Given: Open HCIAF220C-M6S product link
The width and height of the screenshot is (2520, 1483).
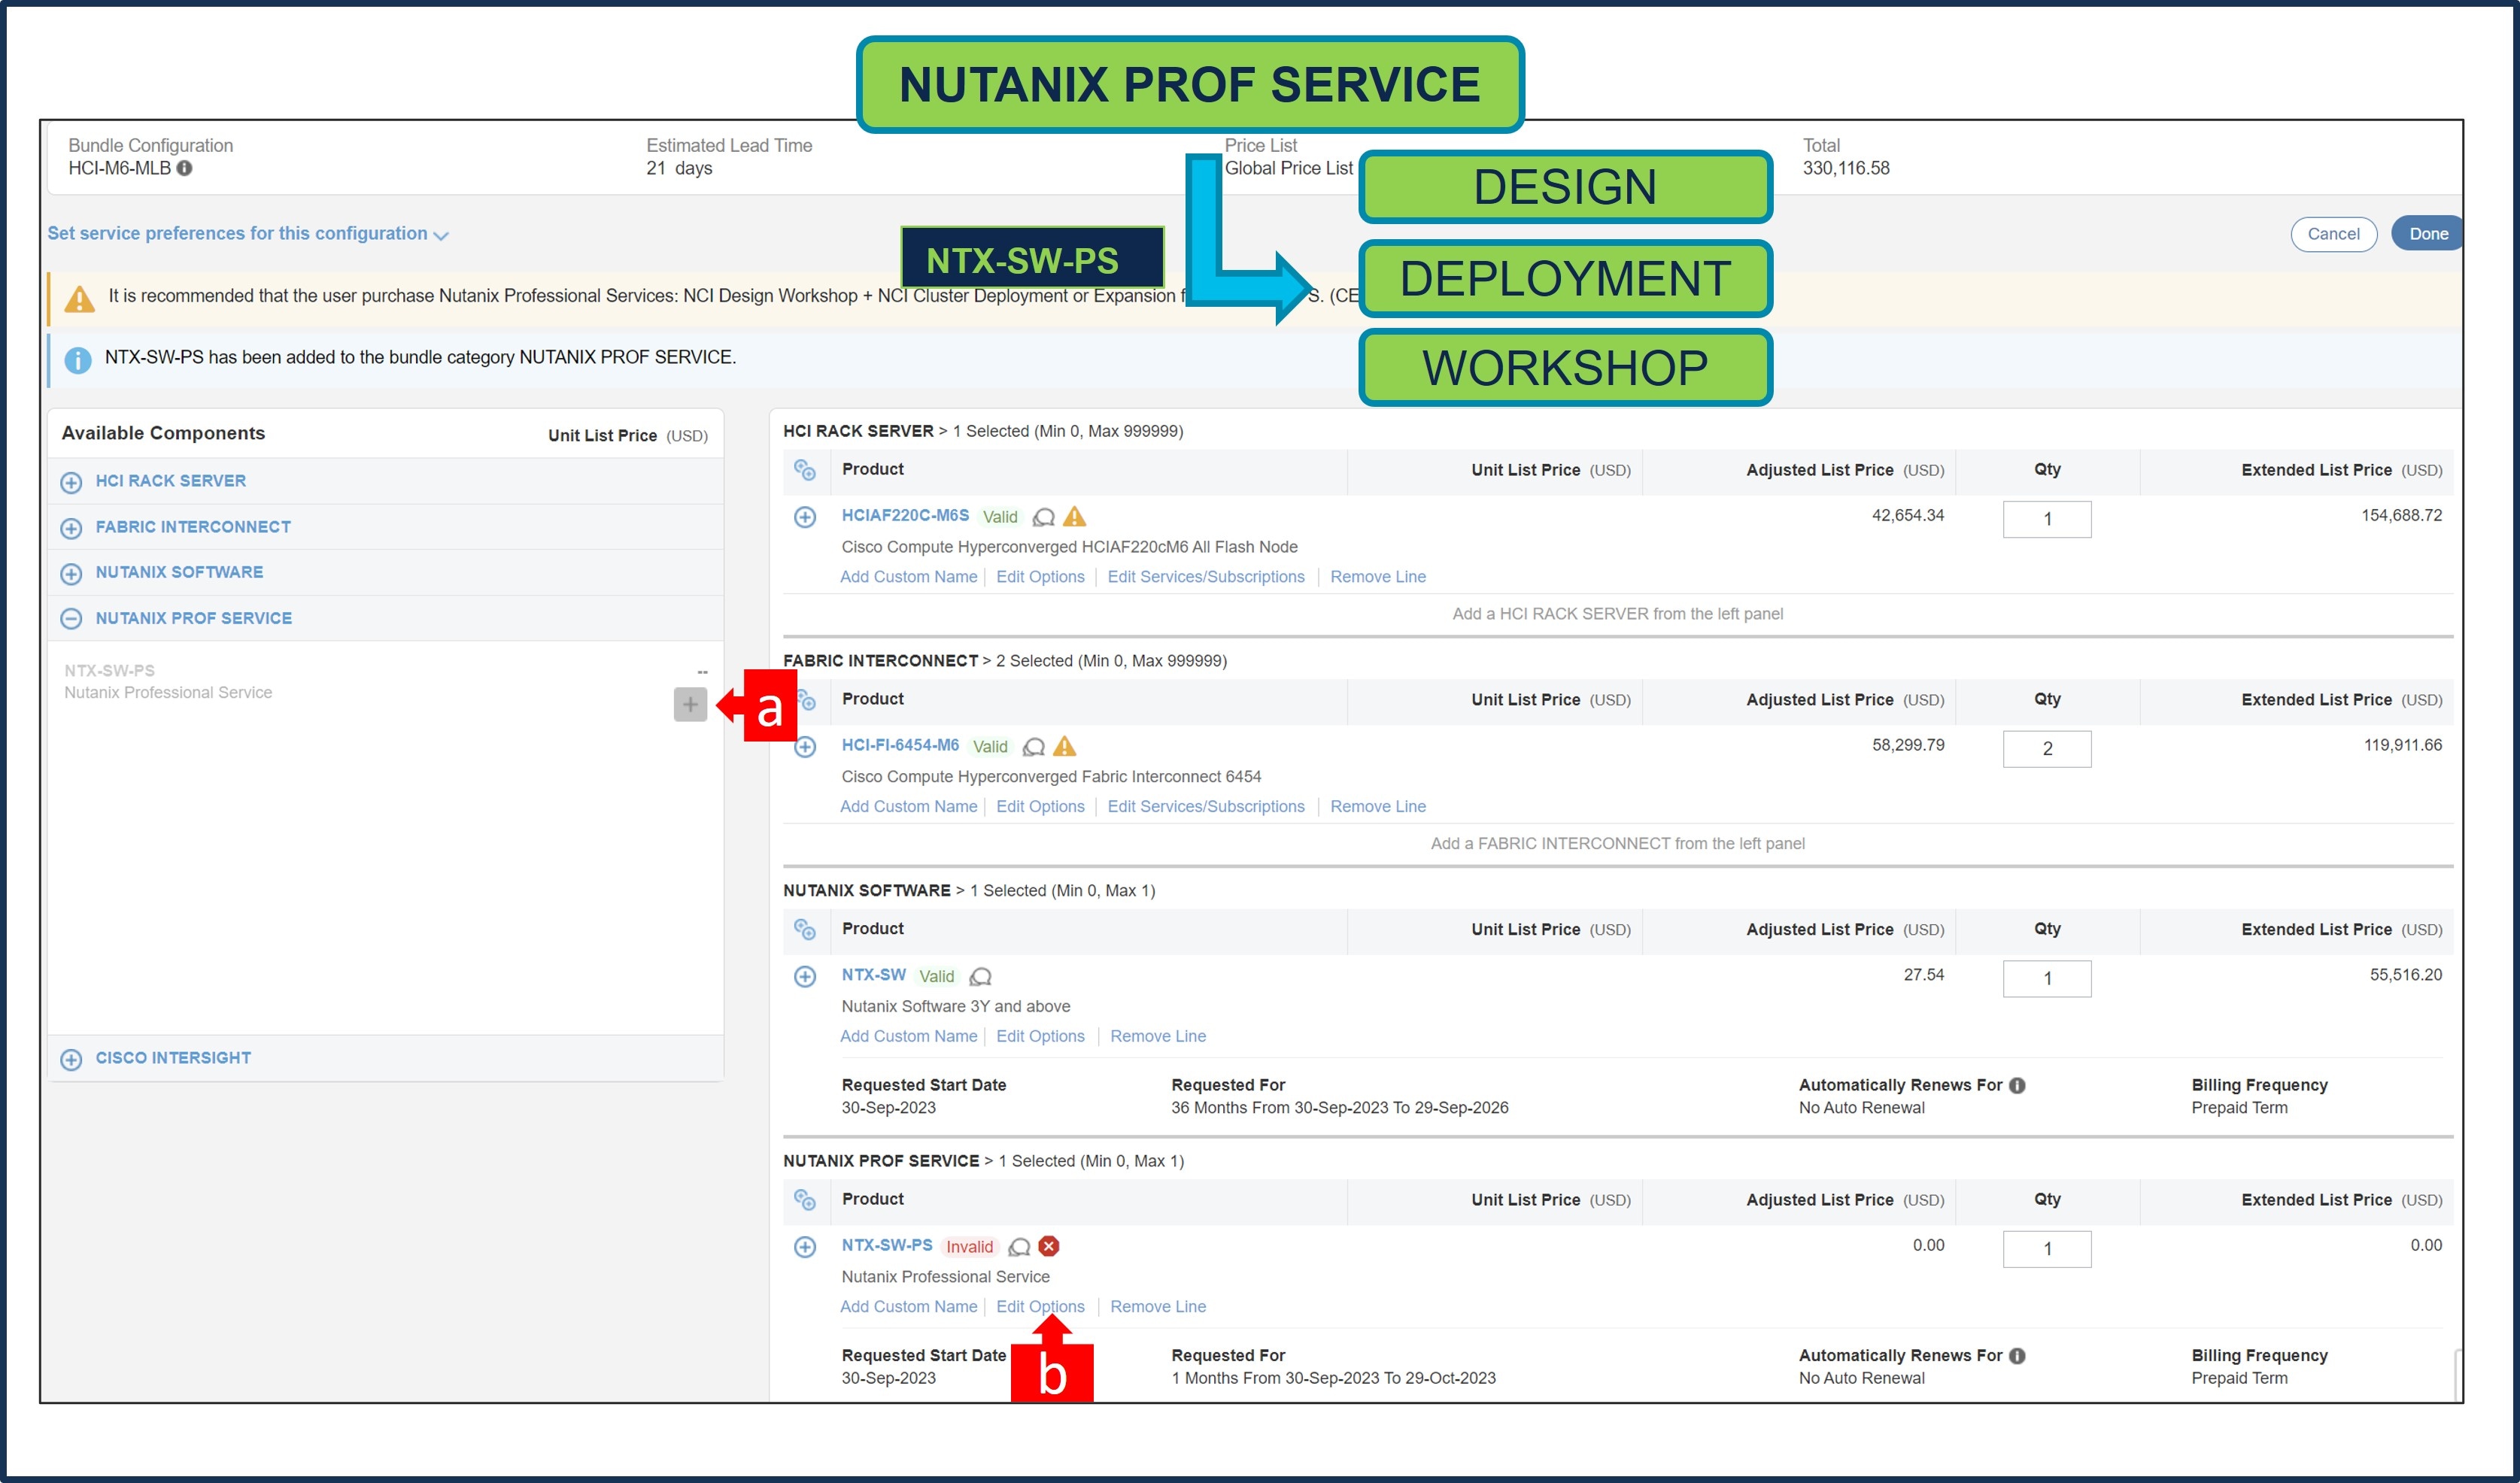Looking at the screenshot, I should pos(905,515).
